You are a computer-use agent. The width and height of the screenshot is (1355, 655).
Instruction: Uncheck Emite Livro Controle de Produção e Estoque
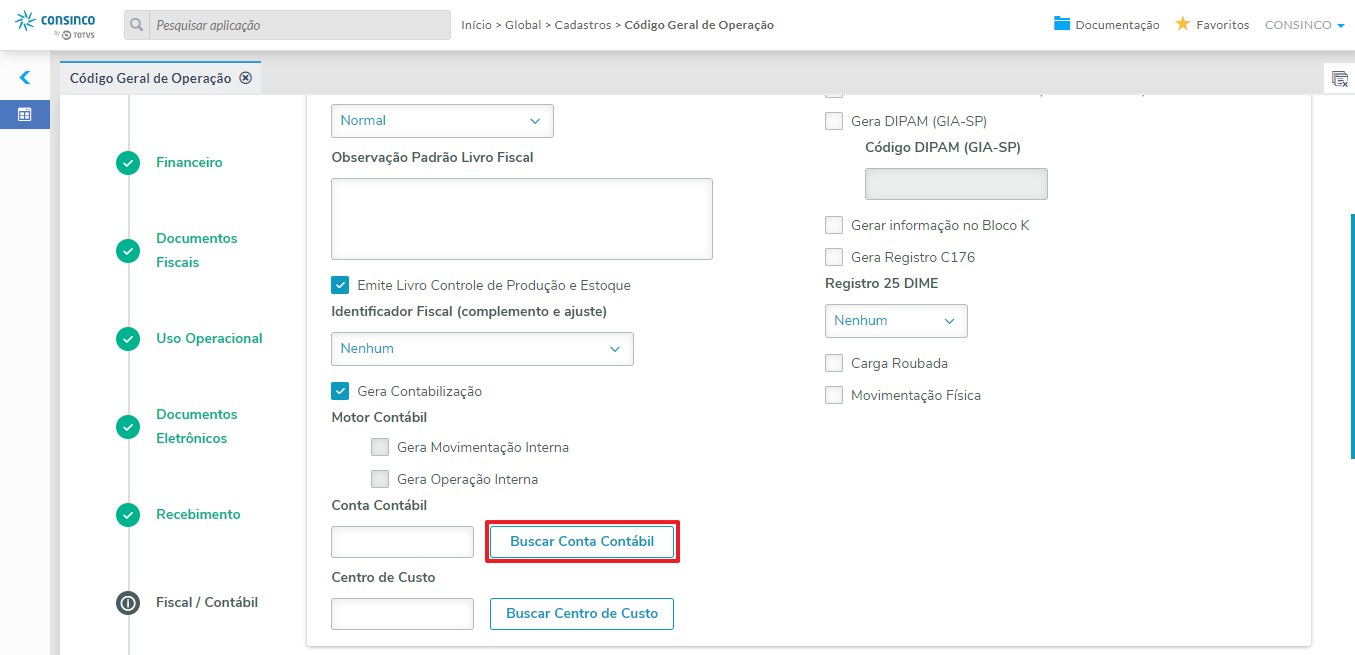point(341,285)
